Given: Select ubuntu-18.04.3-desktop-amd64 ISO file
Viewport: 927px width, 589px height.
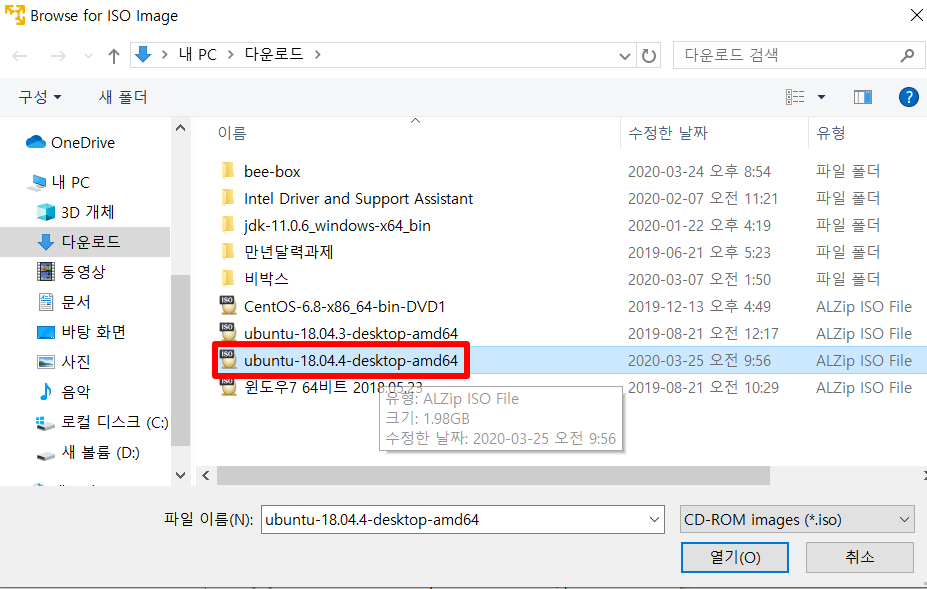Looking at the screenshot, I should 351,334.
